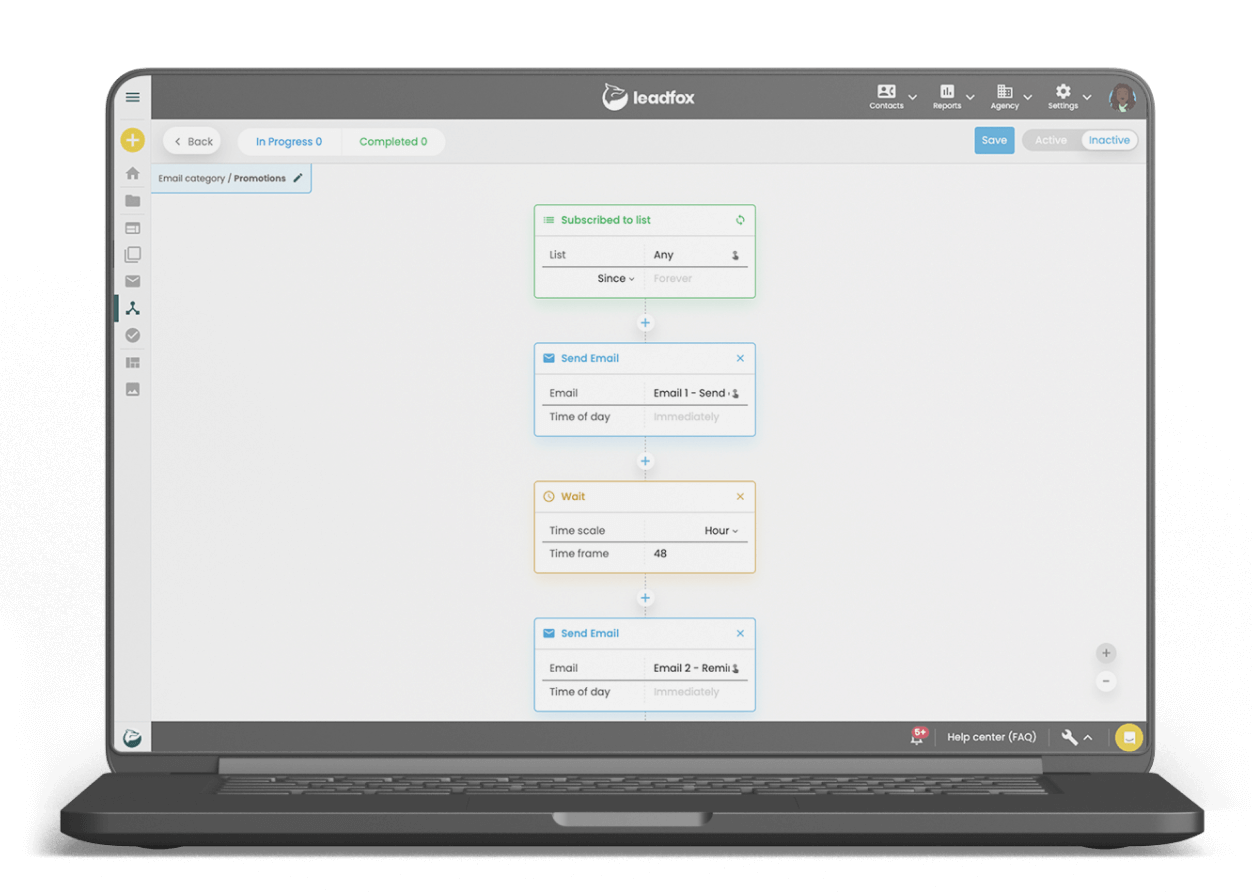This screenshot has height=892, width=1252.
Task: Edit email category with pencil icon
Action: tap(298, 178)
